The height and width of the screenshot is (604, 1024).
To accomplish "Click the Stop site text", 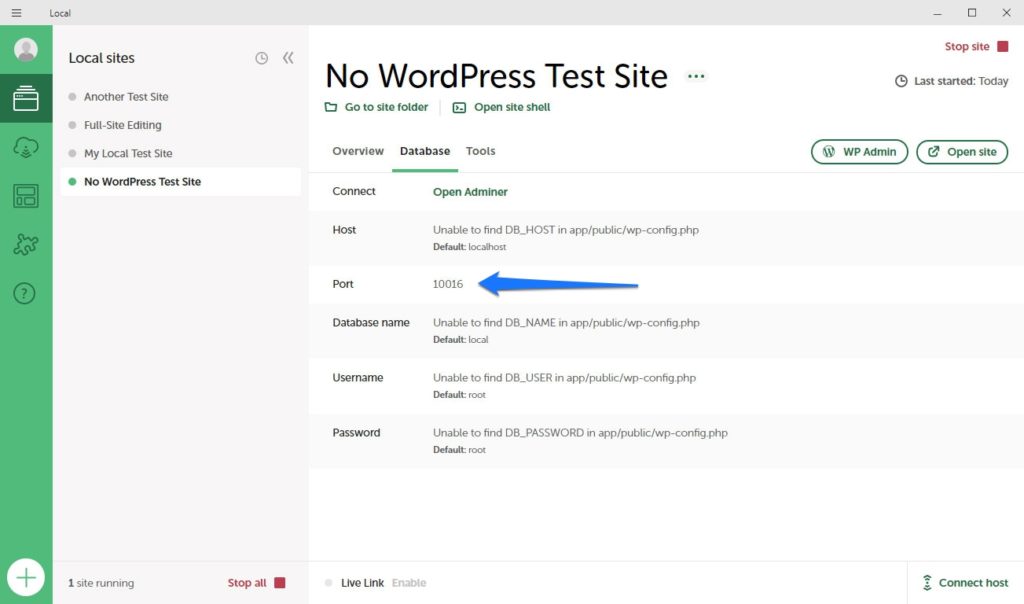I will point(967,46).
